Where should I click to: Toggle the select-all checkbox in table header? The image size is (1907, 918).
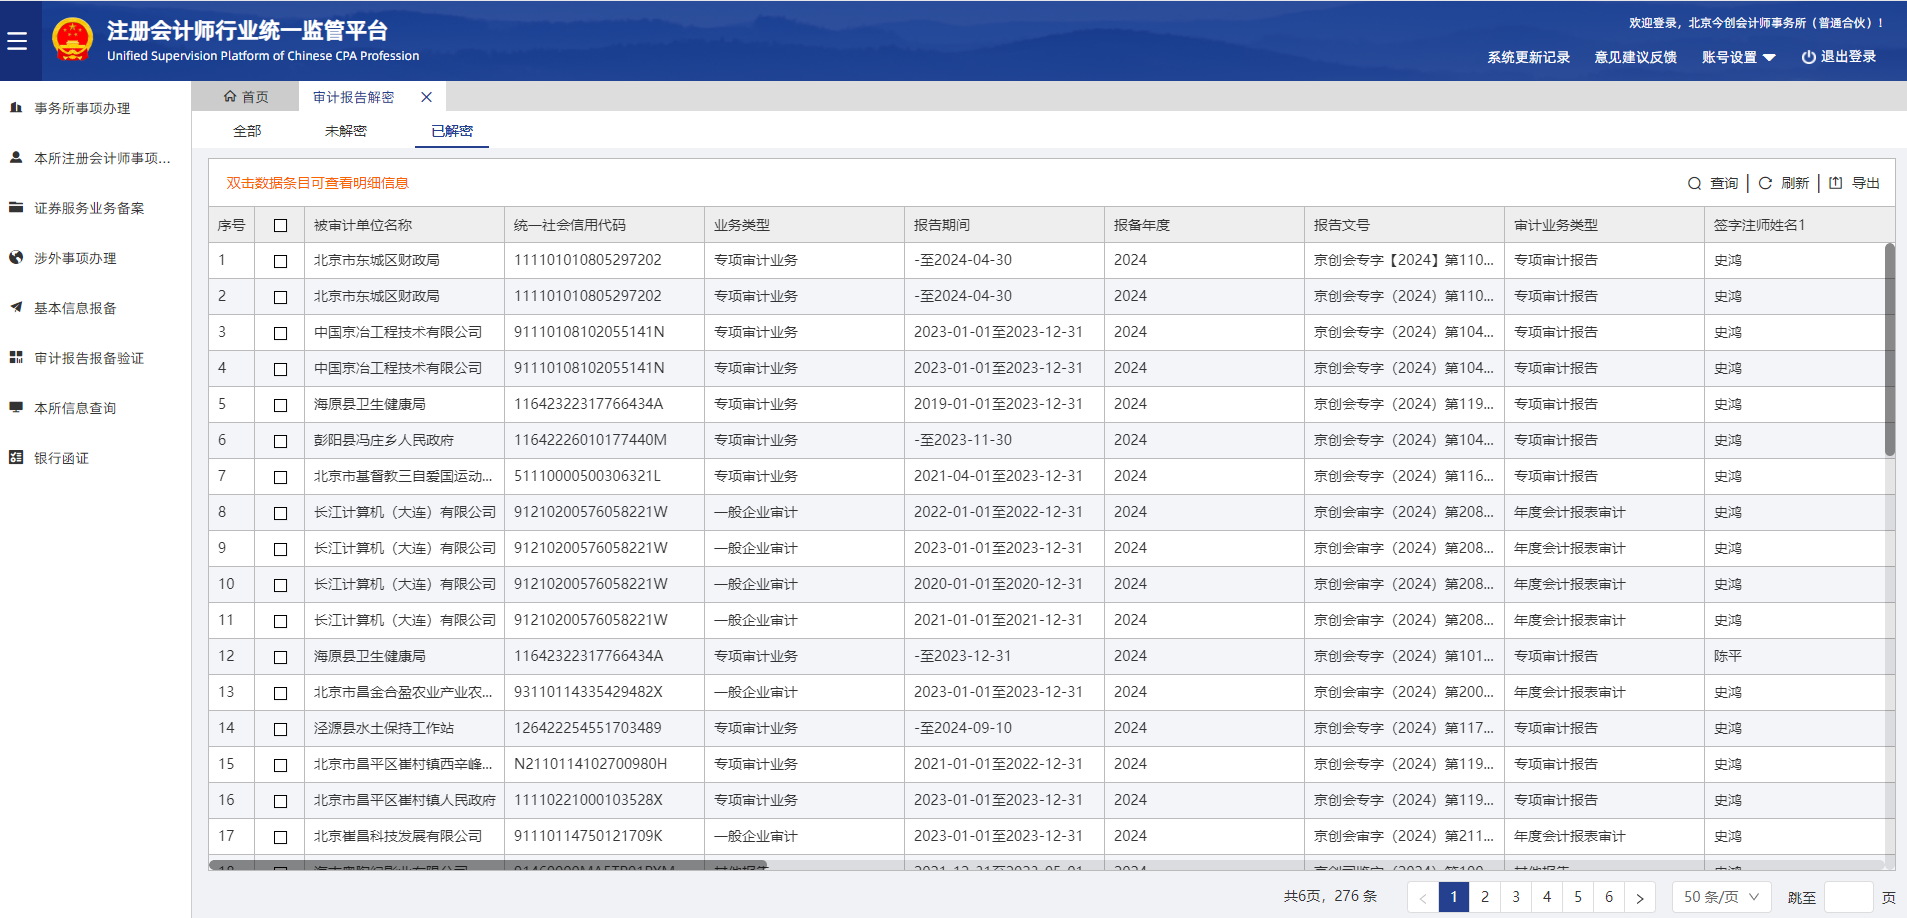(280, 226)
